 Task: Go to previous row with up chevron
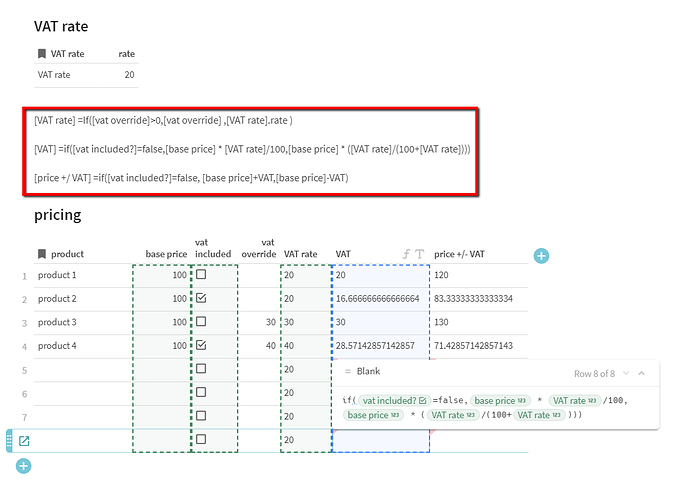642,373
